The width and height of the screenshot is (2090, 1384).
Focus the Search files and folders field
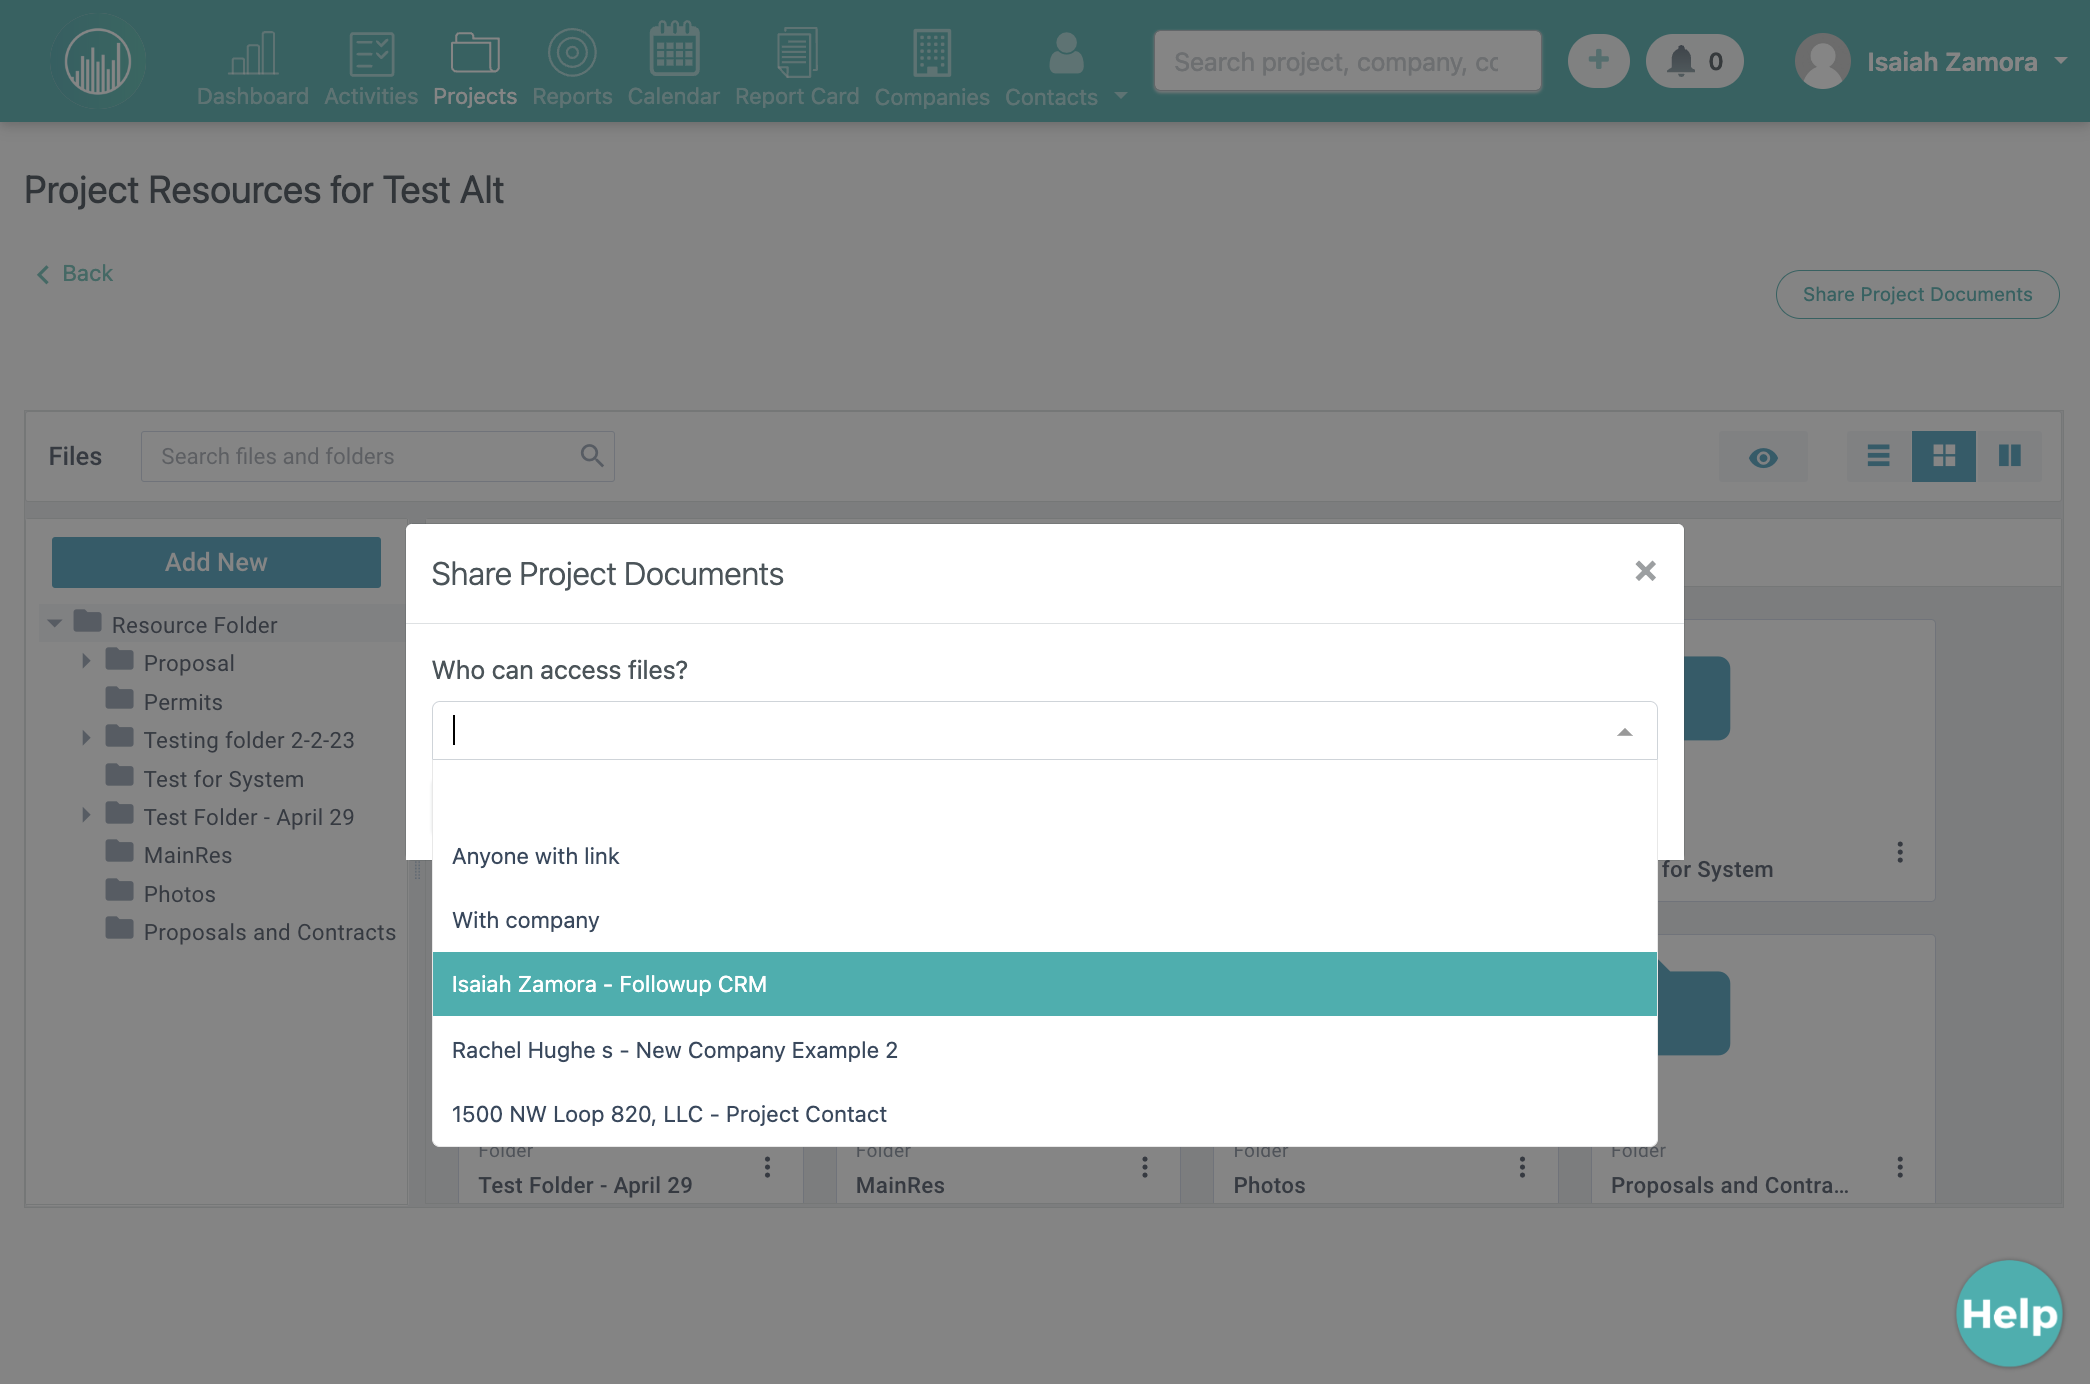(x=377, y=456)
